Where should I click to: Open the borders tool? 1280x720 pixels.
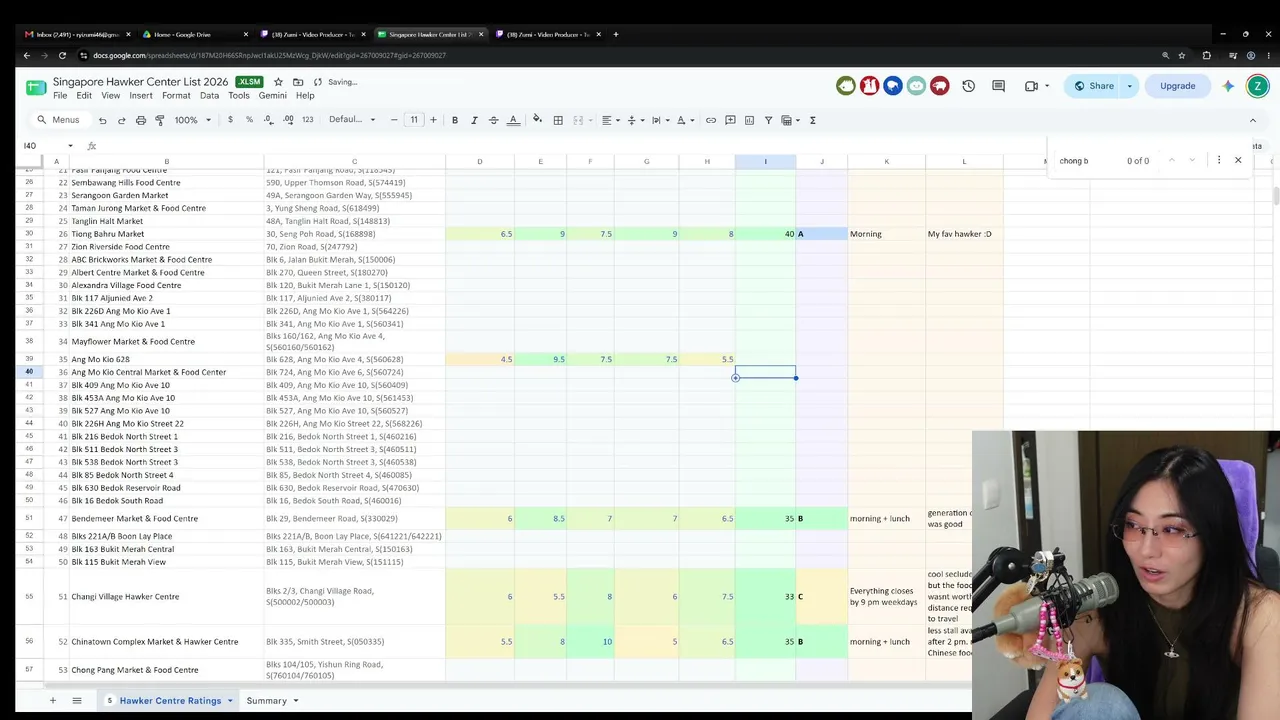point(558,120)
